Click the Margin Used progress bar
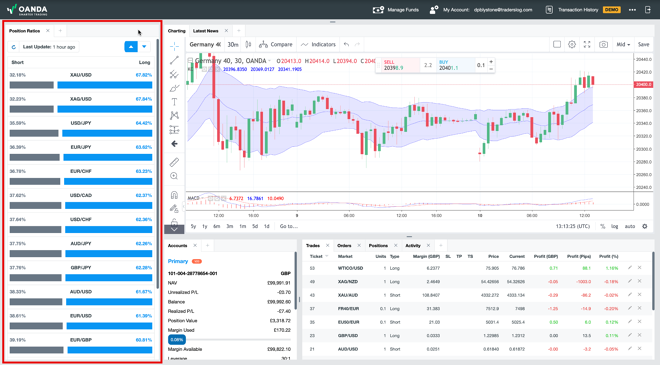 tap(229, 339)
